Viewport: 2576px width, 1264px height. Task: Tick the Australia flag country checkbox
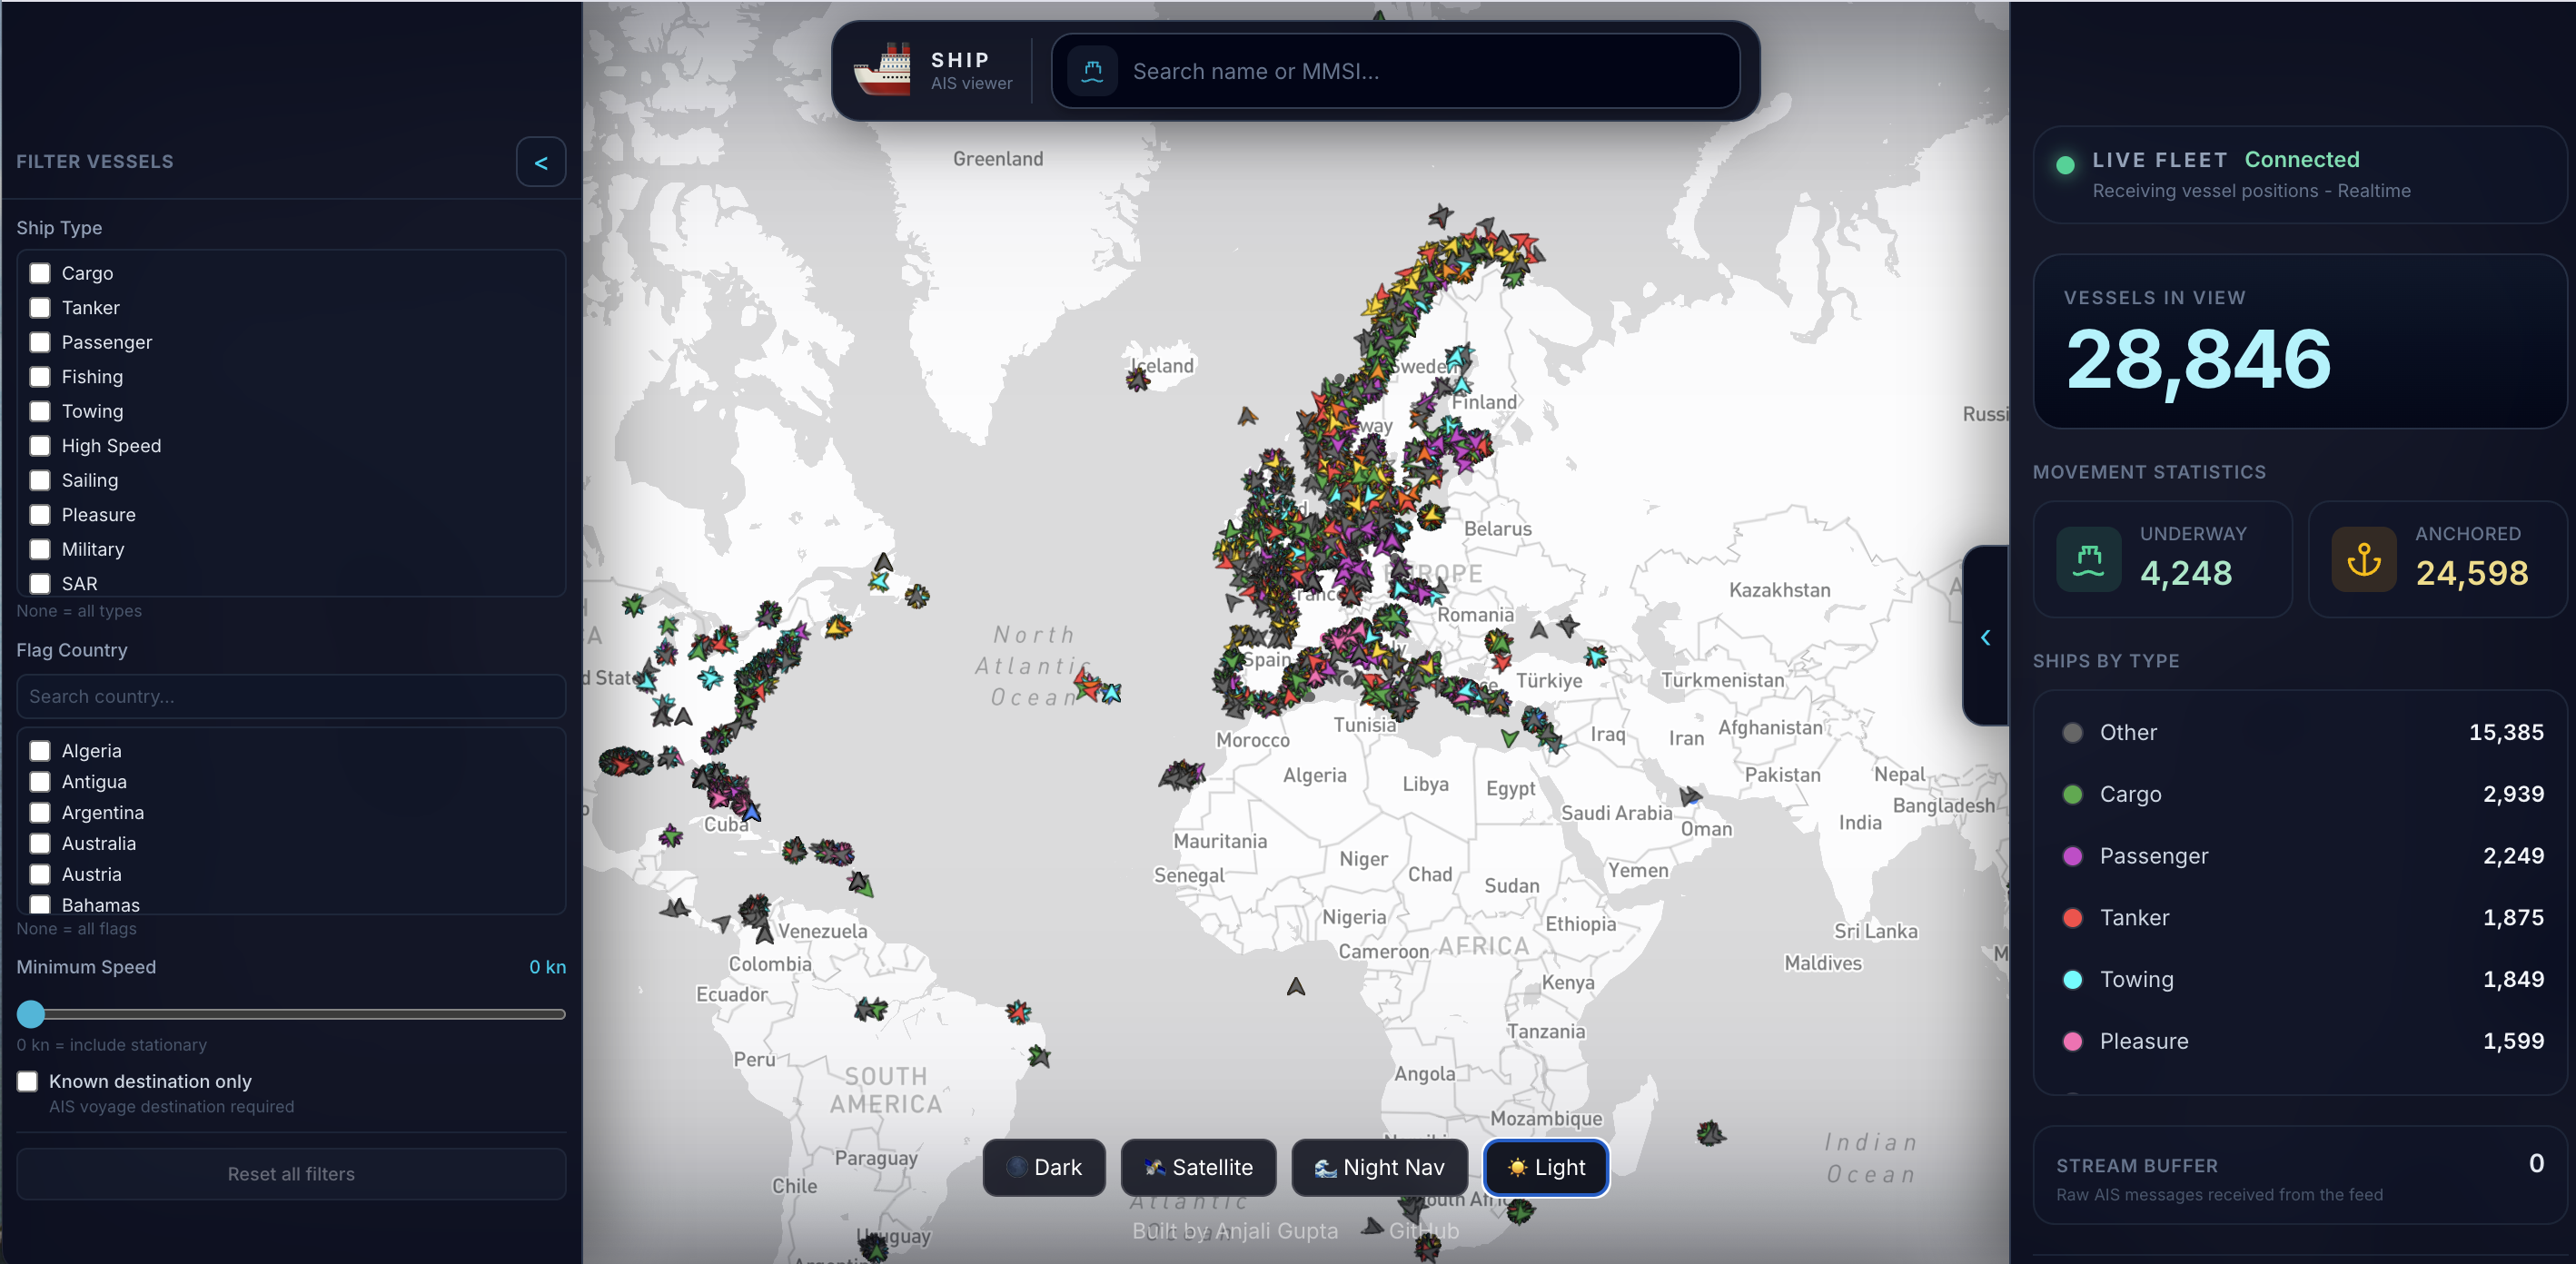40,843
